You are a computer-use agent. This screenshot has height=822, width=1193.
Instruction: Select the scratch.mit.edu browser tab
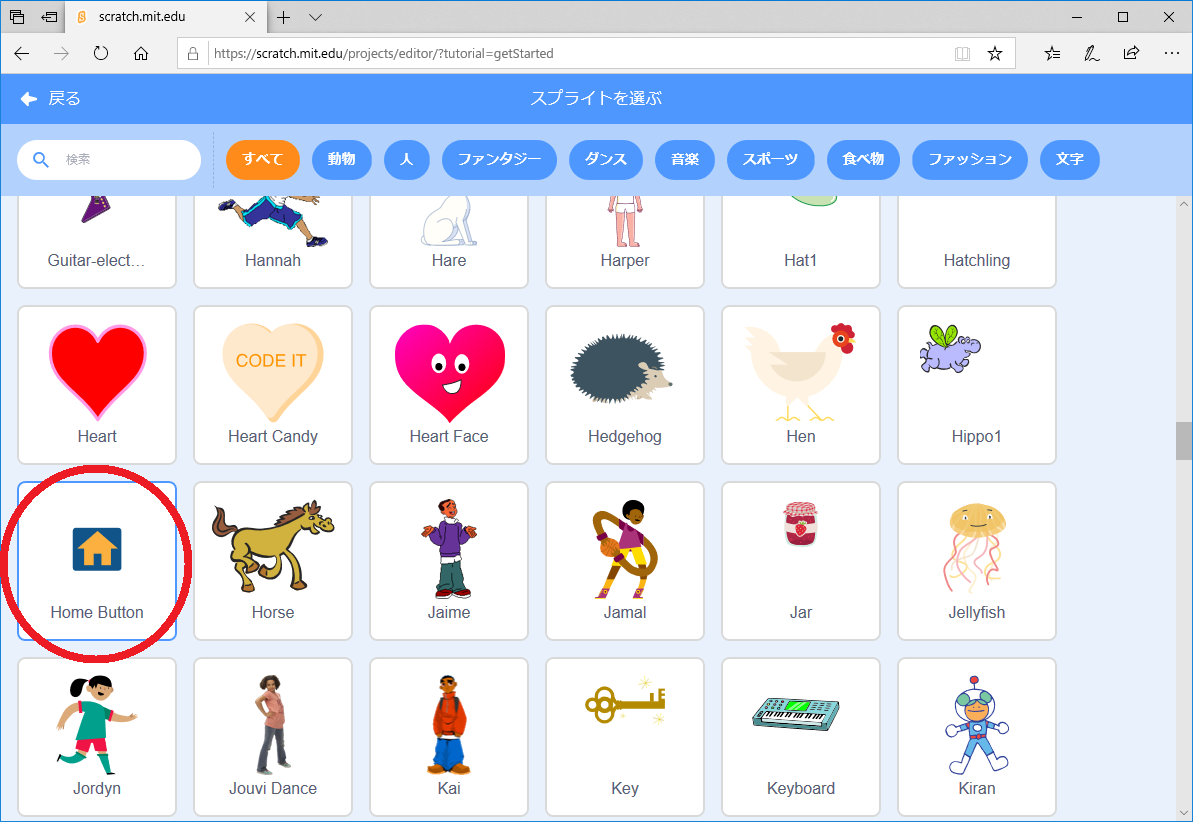[167, 17]
